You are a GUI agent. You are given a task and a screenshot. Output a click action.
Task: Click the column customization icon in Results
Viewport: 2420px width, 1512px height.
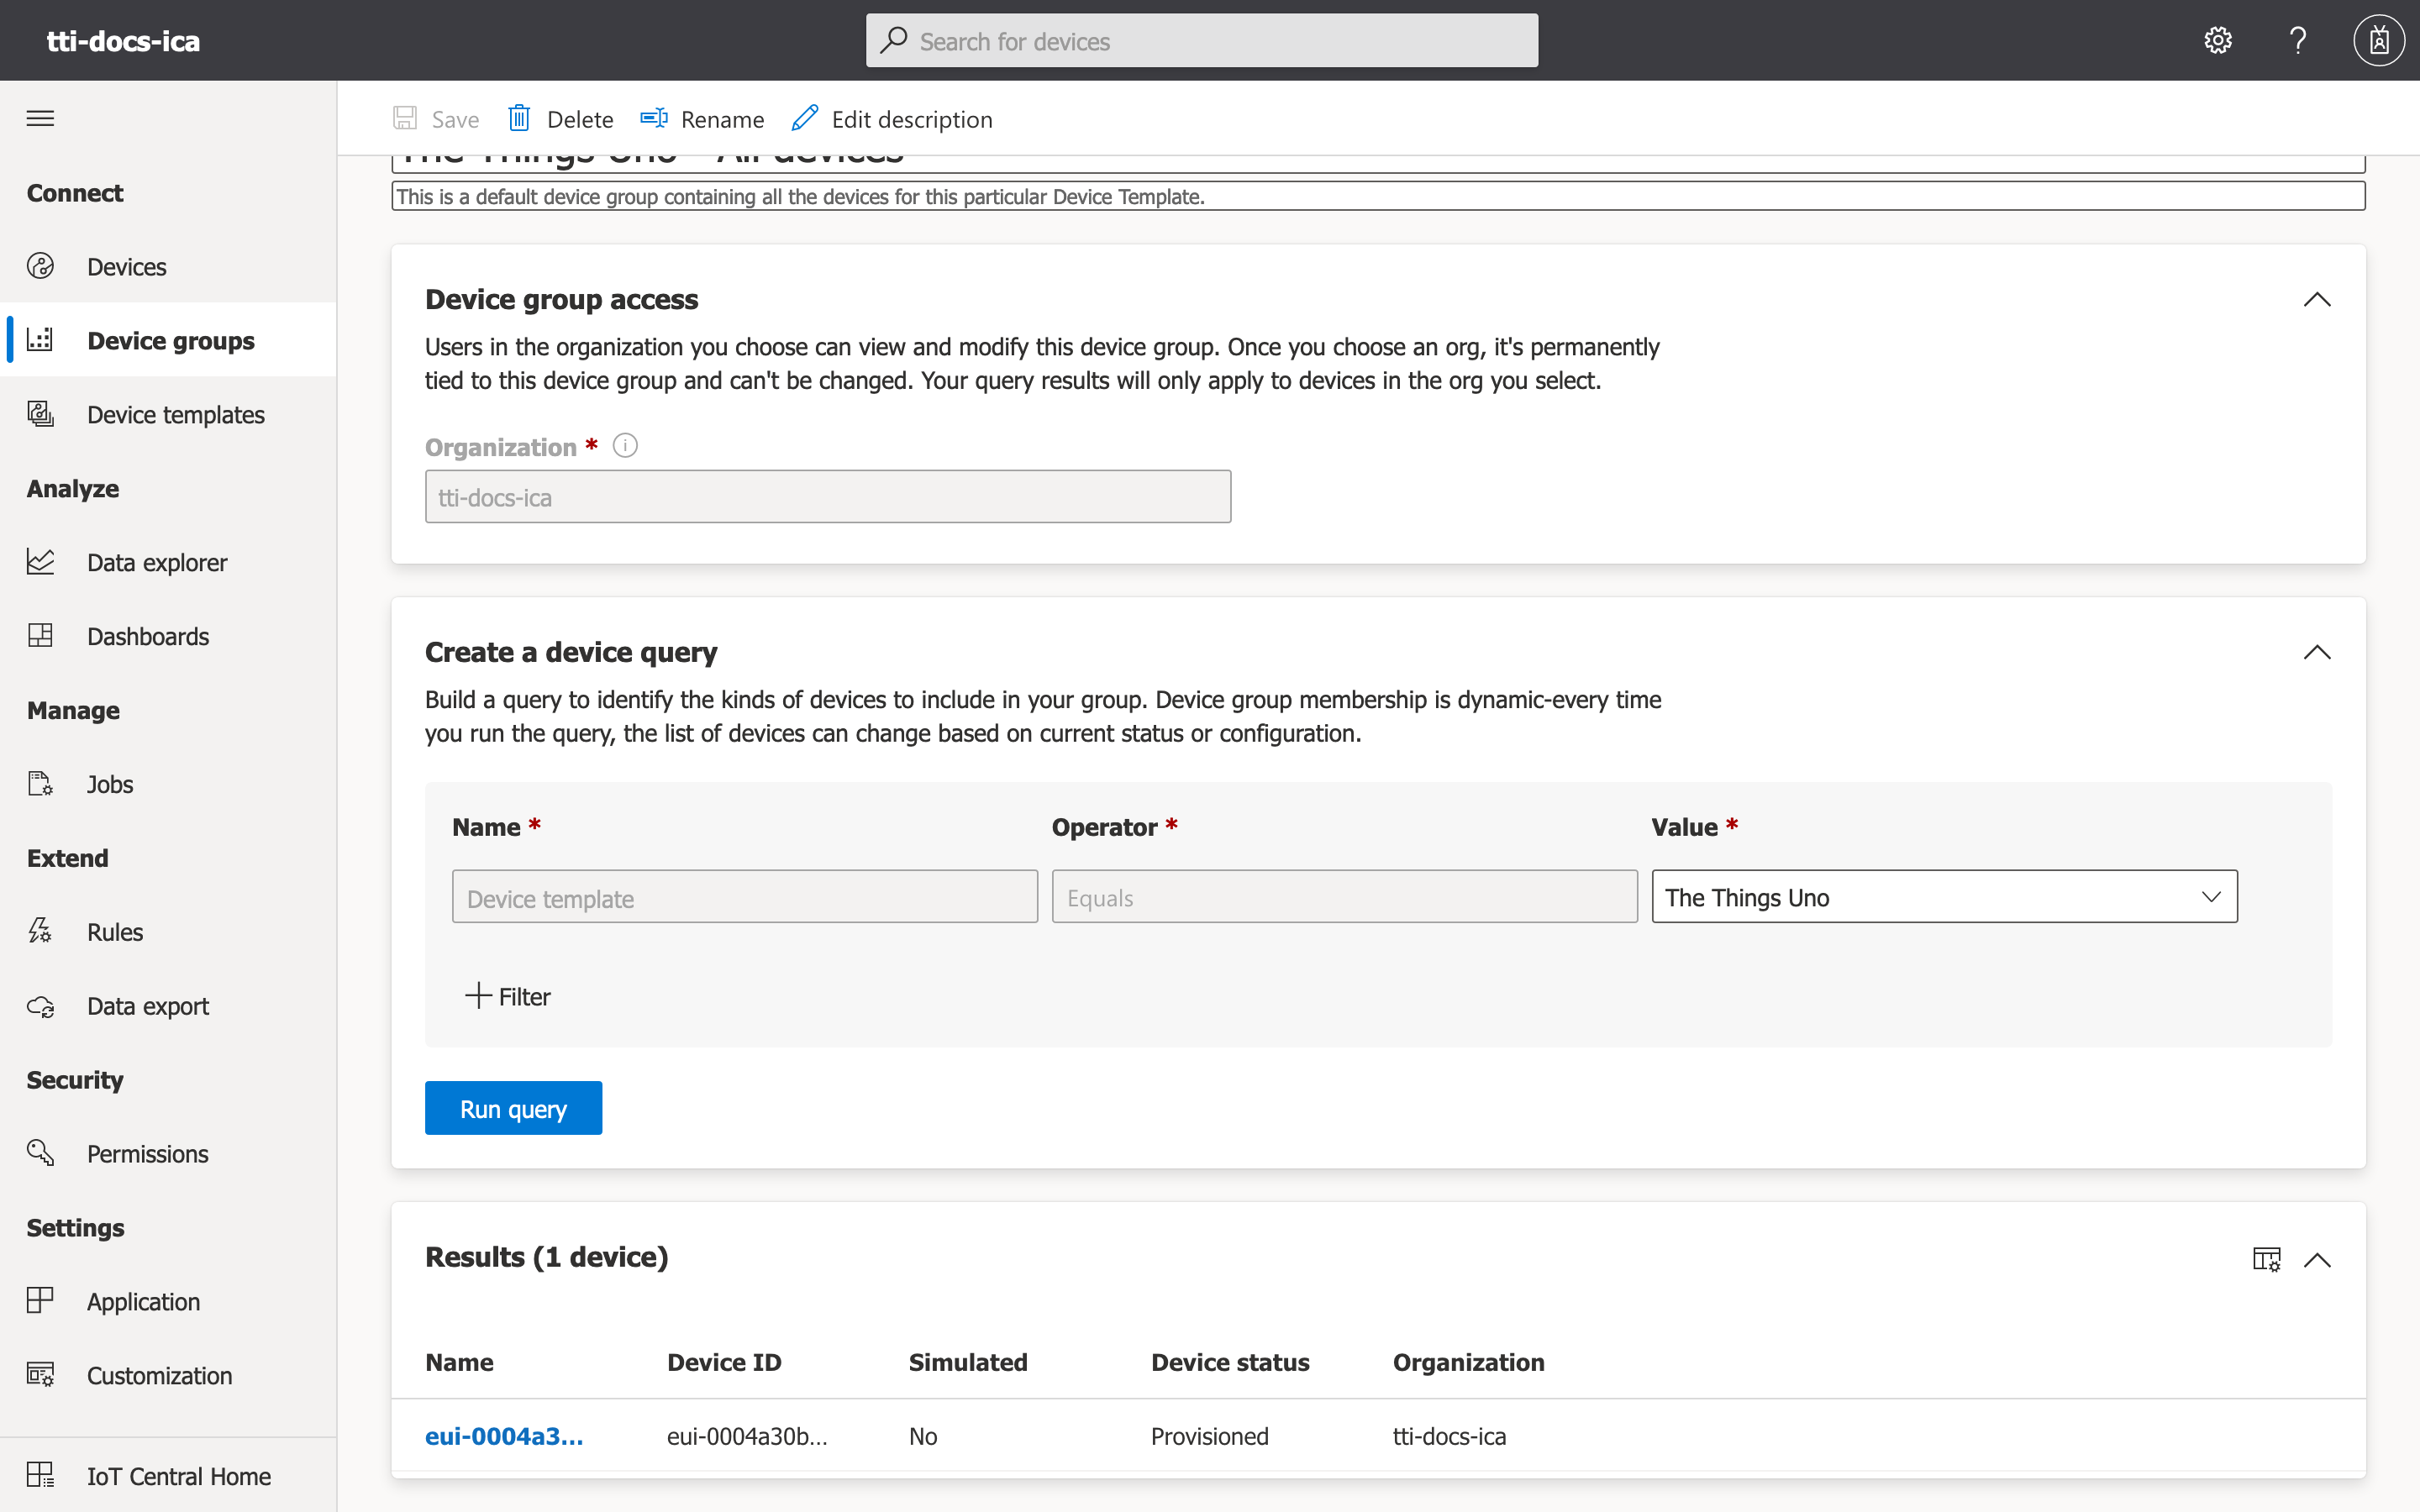(x=2265, y=1257)
